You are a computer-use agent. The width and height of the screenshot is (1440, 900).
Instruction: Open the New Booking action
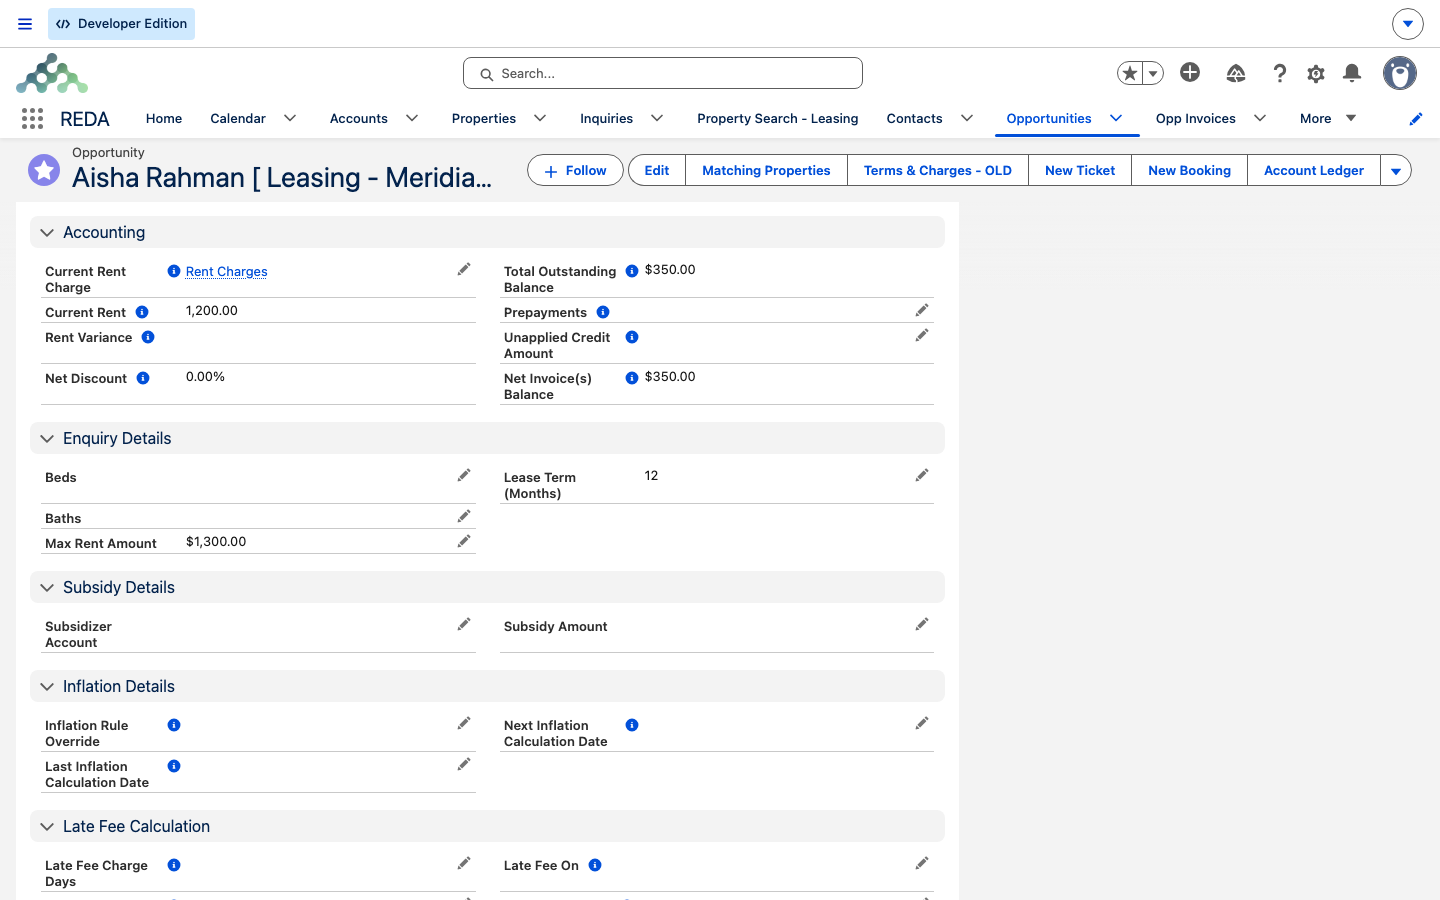tap(1189, 170)
